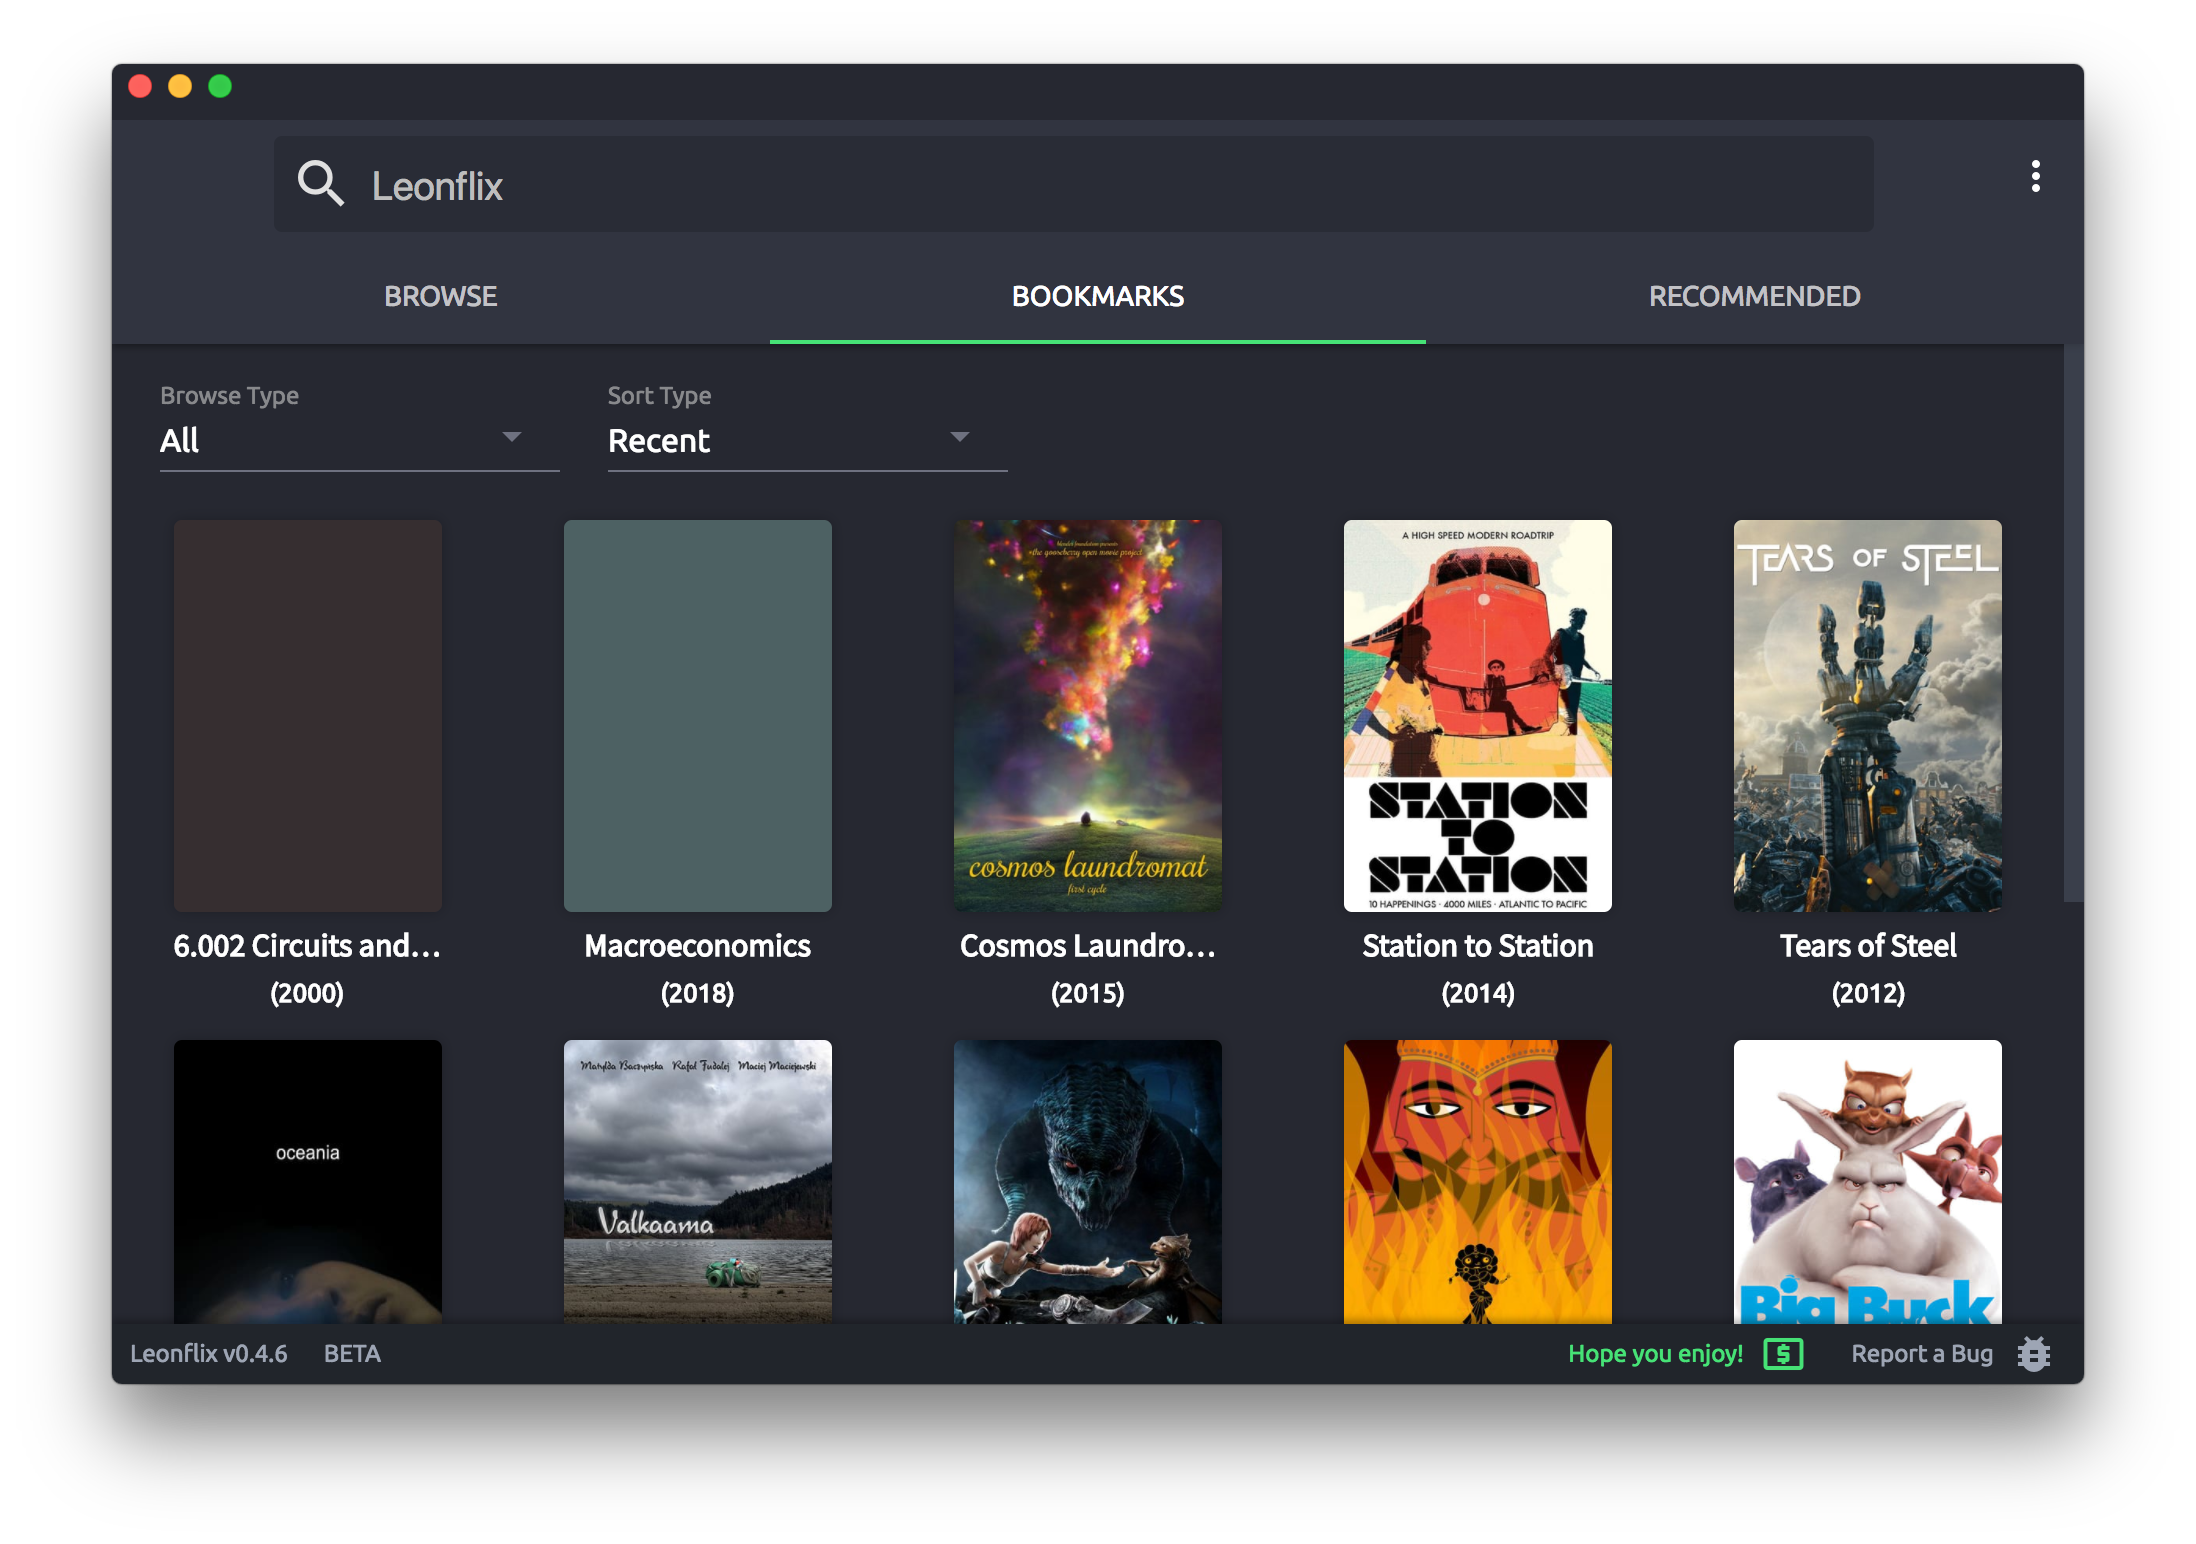The height and width of the screenshot is (1544, 2196).
Task: Click the vertical scrollbar on the right
Action: point(2072,624)
